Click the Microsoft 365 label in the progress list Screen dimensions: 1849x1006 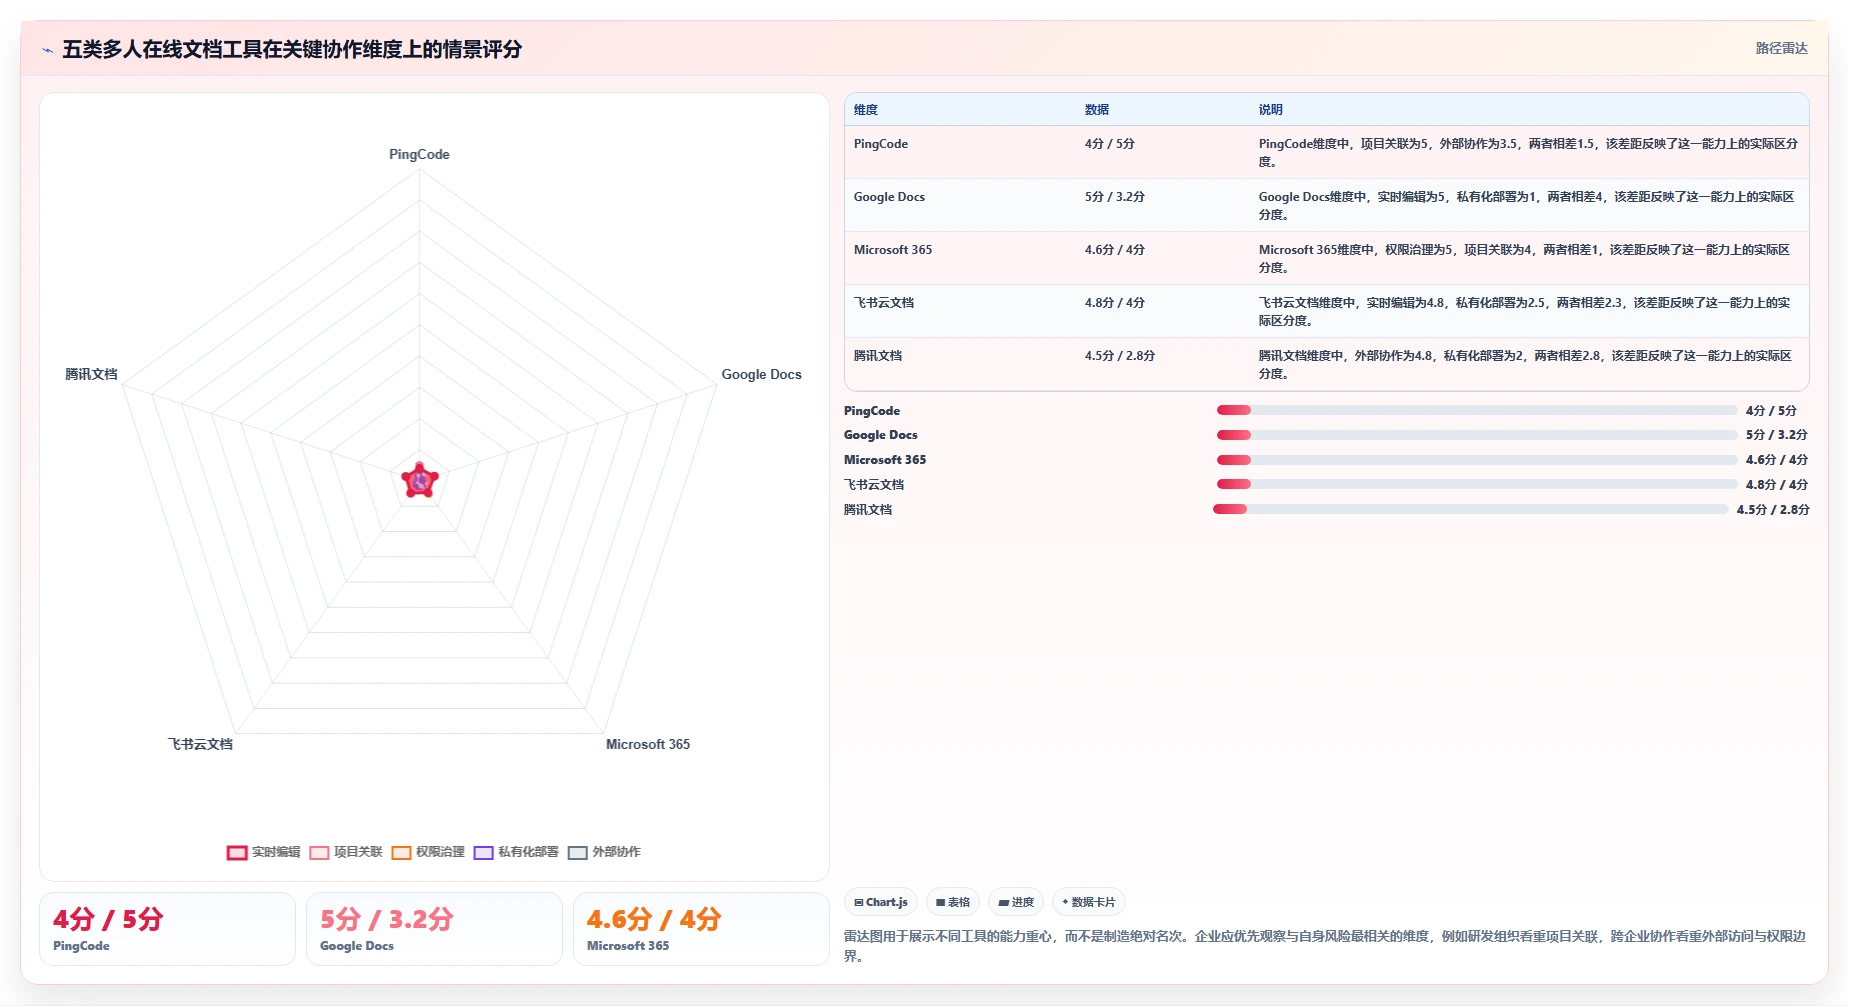point(885,460)
